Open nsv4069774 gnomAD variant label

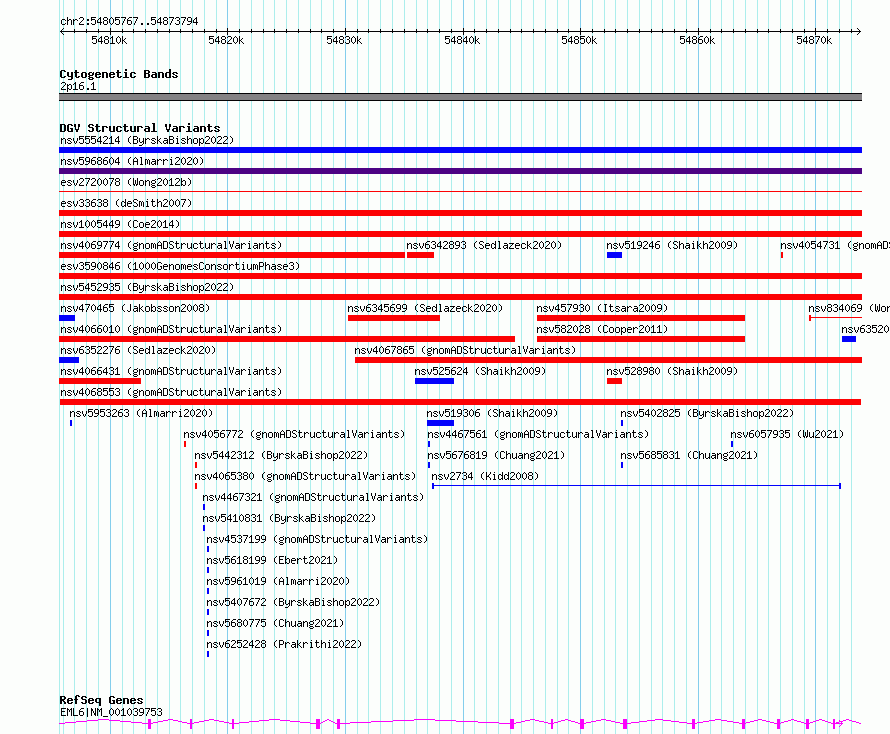171,245
